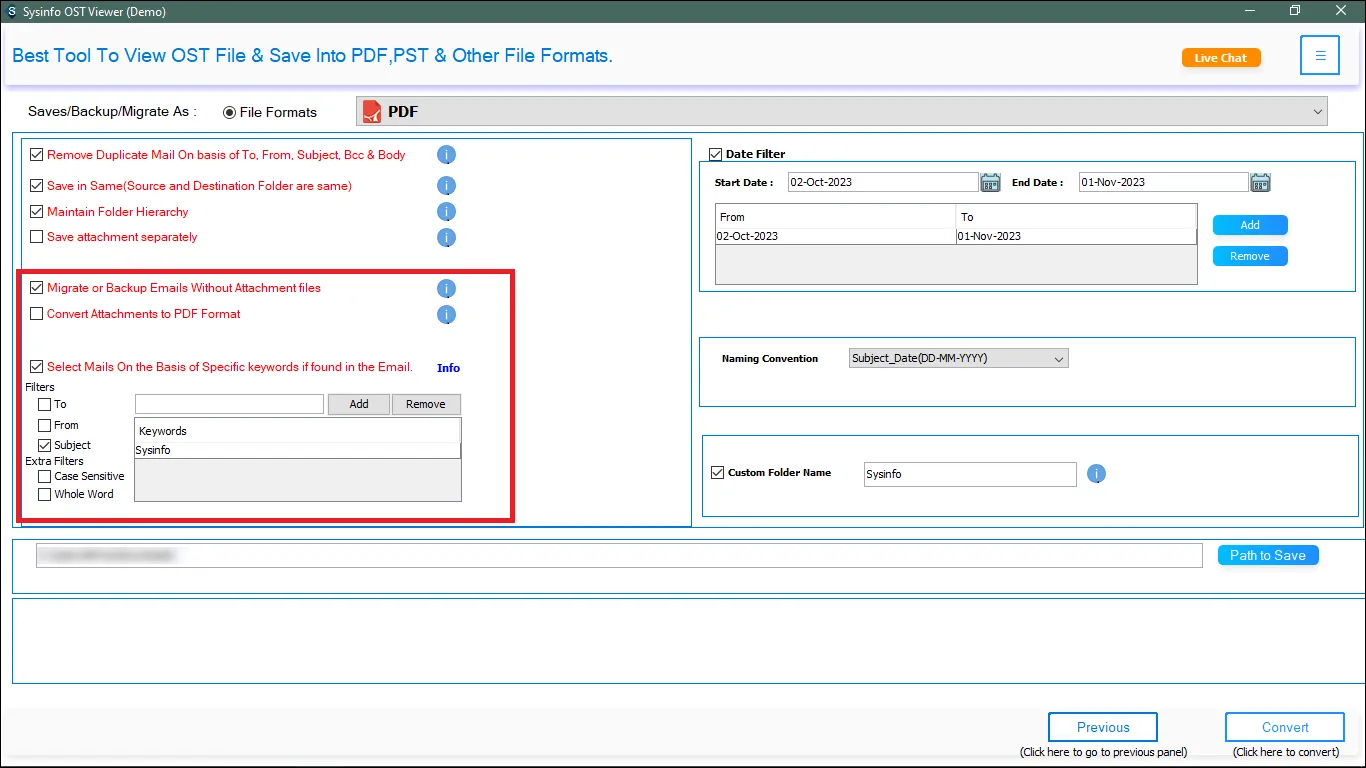The width and height of the screenshot is (1366, 768).
Task: Click info icon beside Save attachment separately
Action: (447, 238)
